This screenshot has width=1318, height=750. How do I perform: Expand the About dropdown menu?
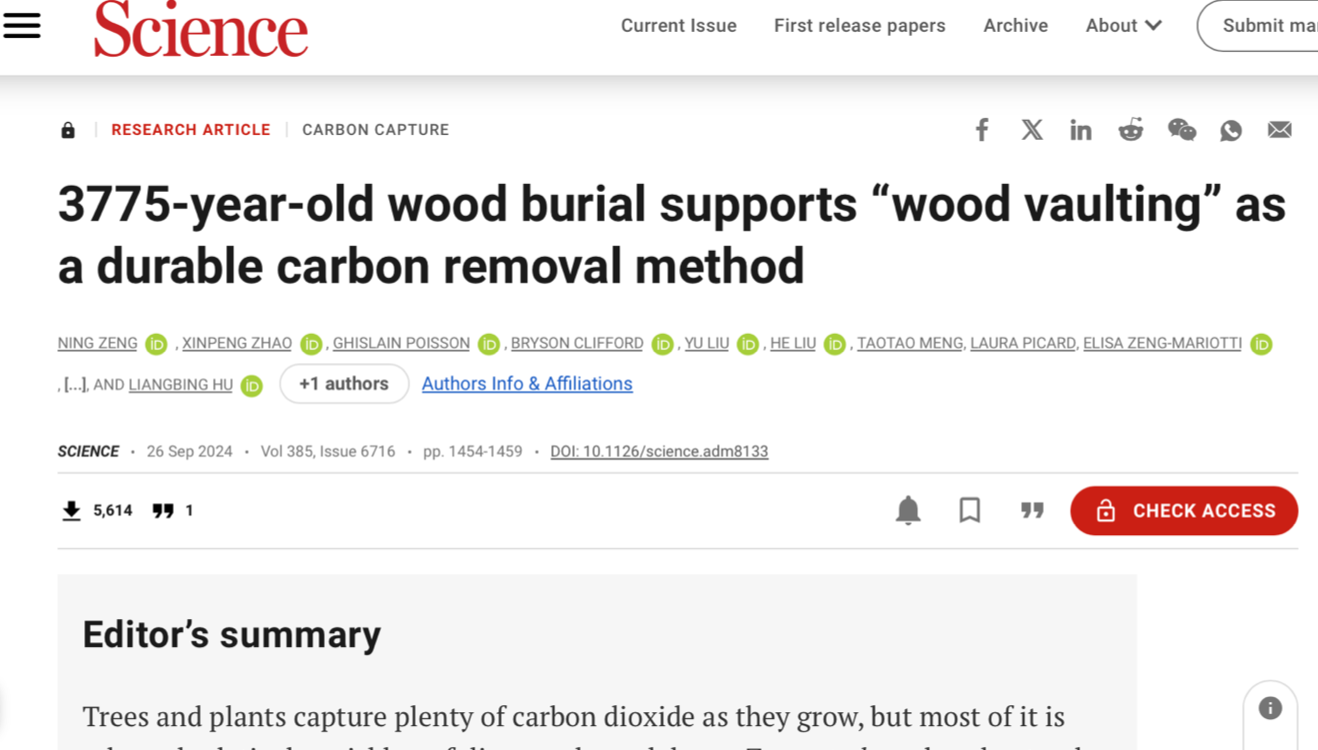click(1124, 26)
